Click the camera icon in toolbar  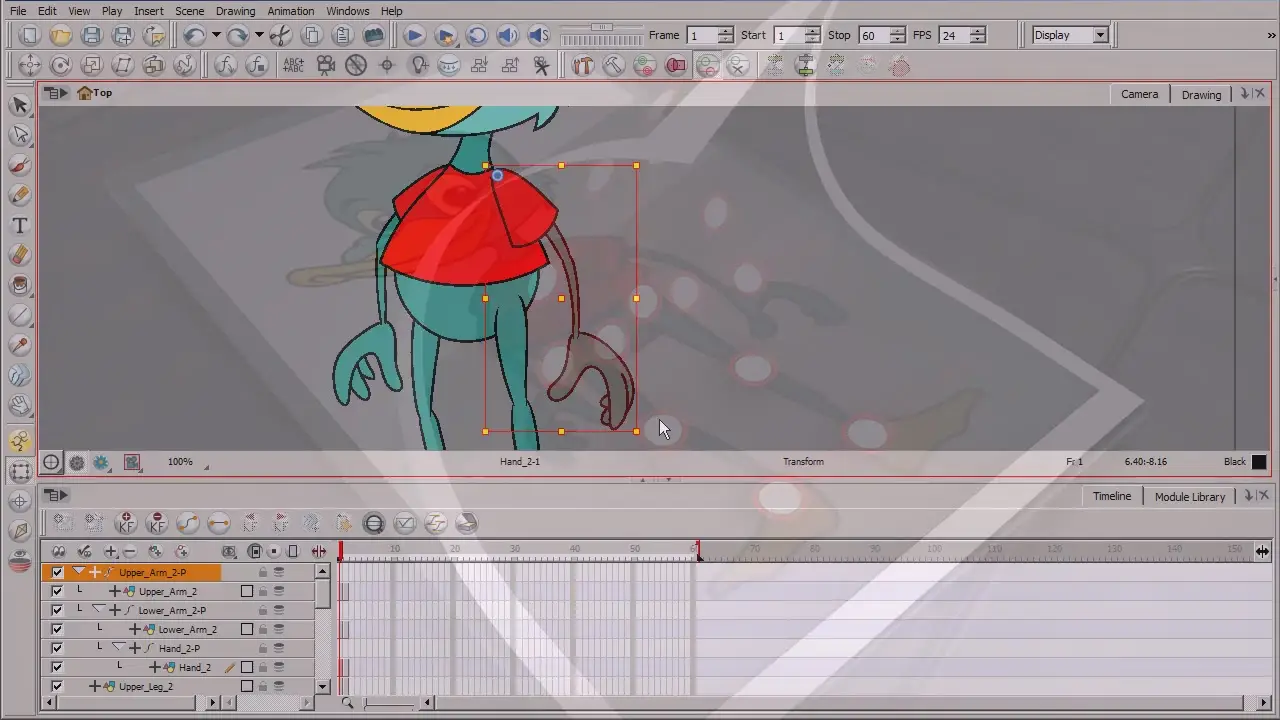coord(325,65)
